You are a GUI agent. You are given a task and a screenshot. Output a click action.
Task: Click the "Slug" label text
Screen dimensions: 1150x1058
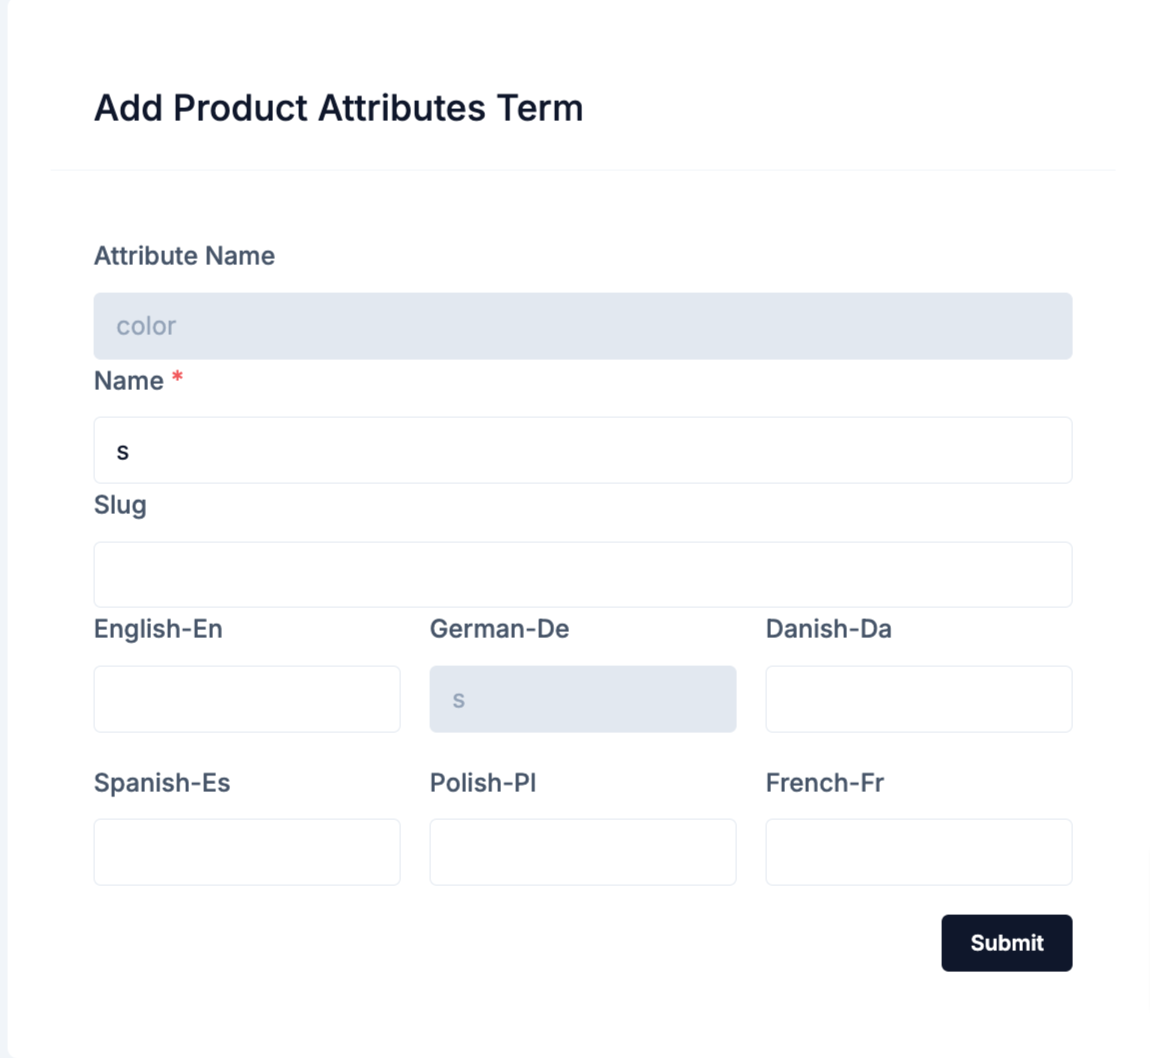[120, 506]
